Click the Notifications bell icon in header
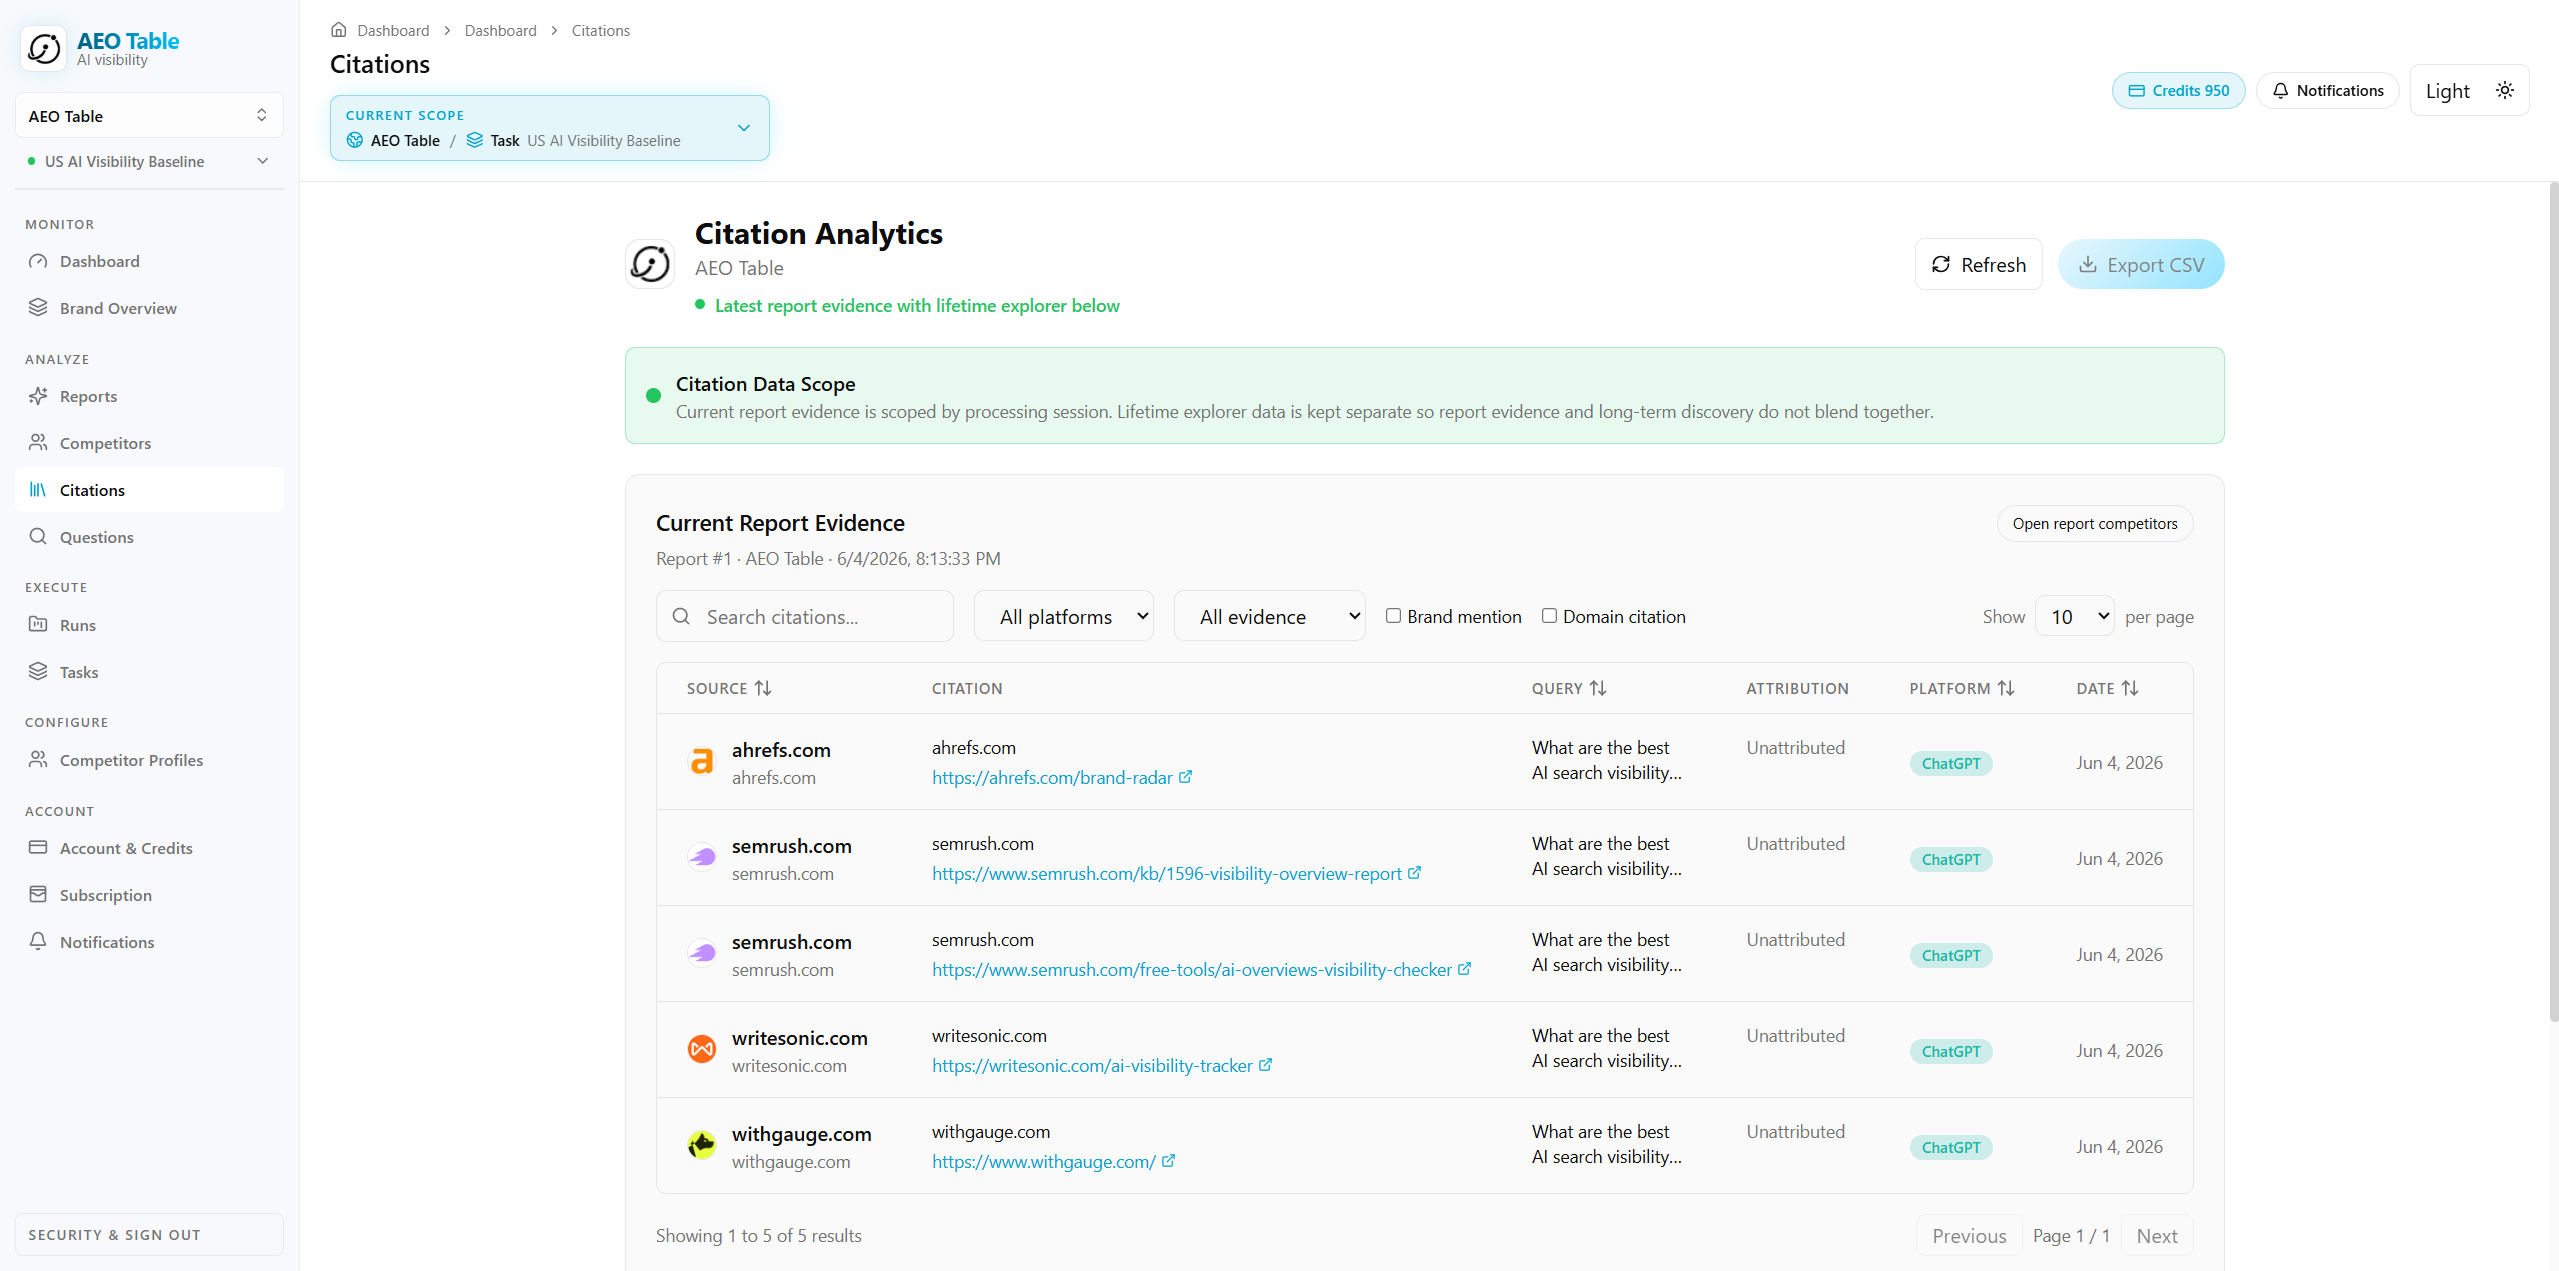Screen dimensions: 2559x1271 tap(2281, 91)
